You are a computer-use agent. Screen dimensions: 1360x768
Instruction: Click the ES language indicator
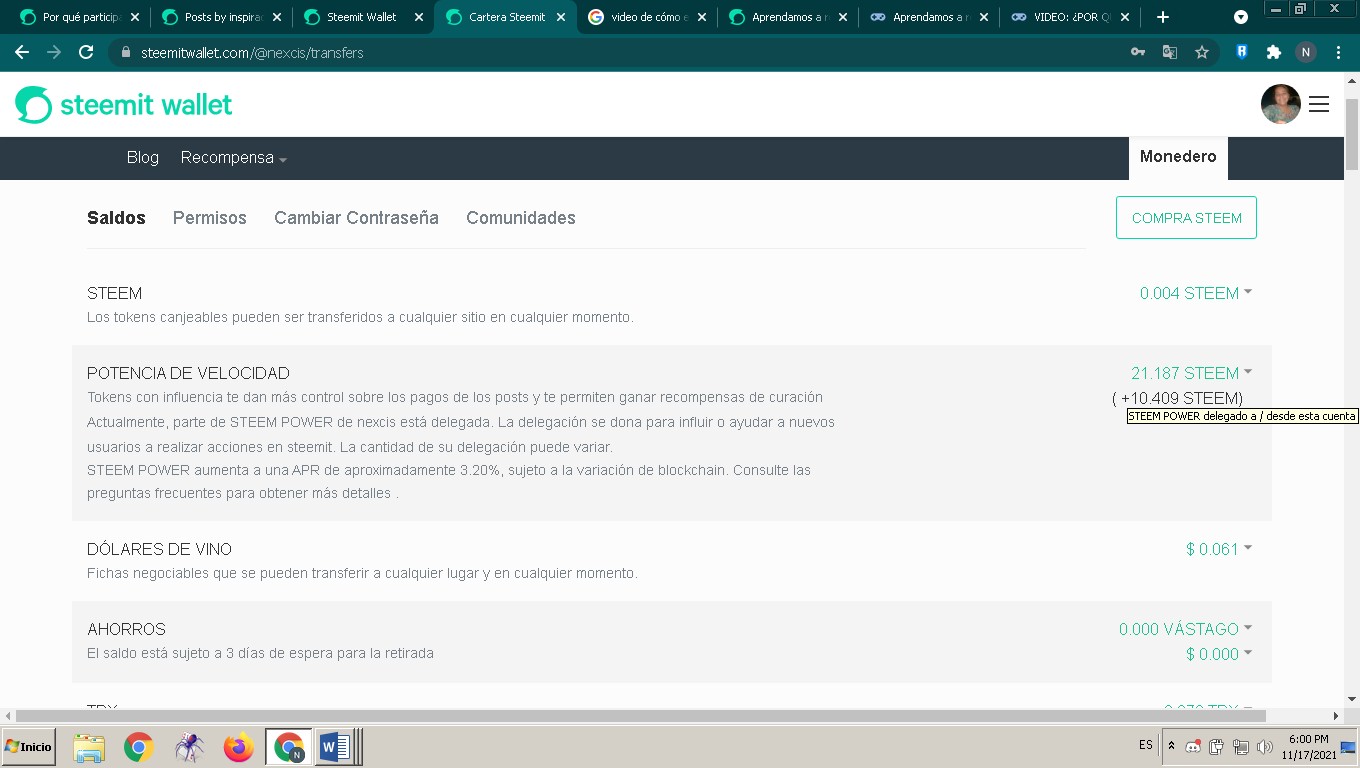tap(1145, 745)
